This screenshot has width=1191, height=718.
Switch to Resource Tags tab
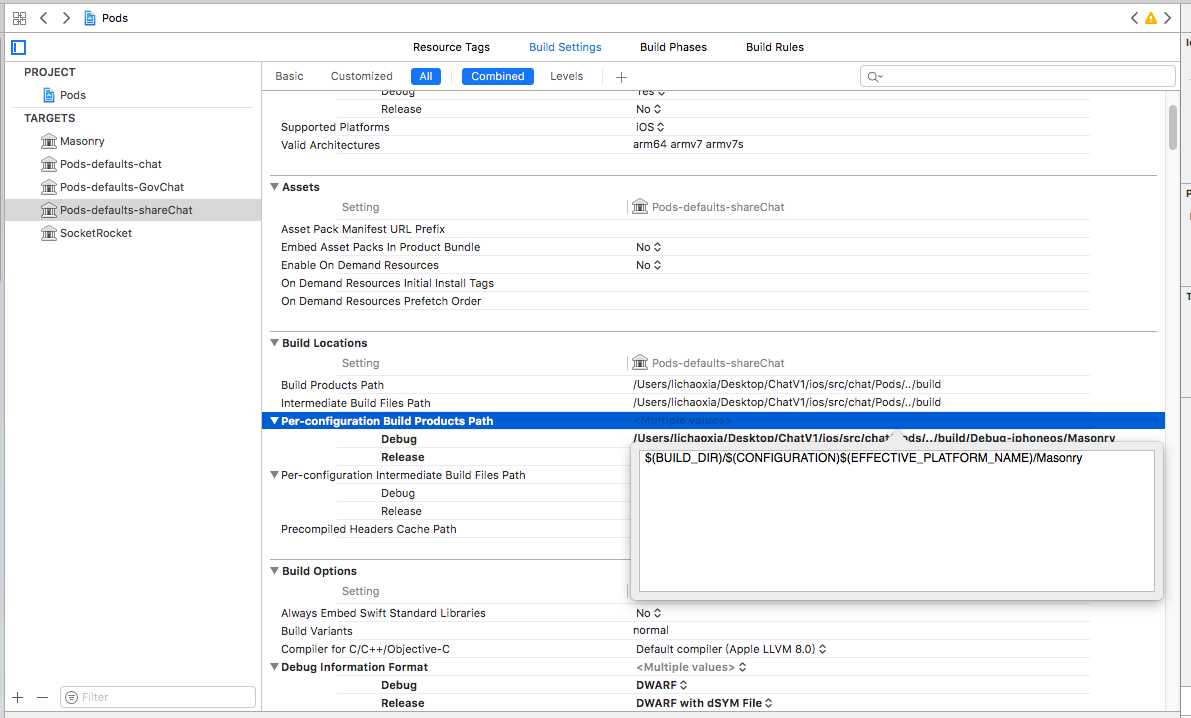point(451,47)
